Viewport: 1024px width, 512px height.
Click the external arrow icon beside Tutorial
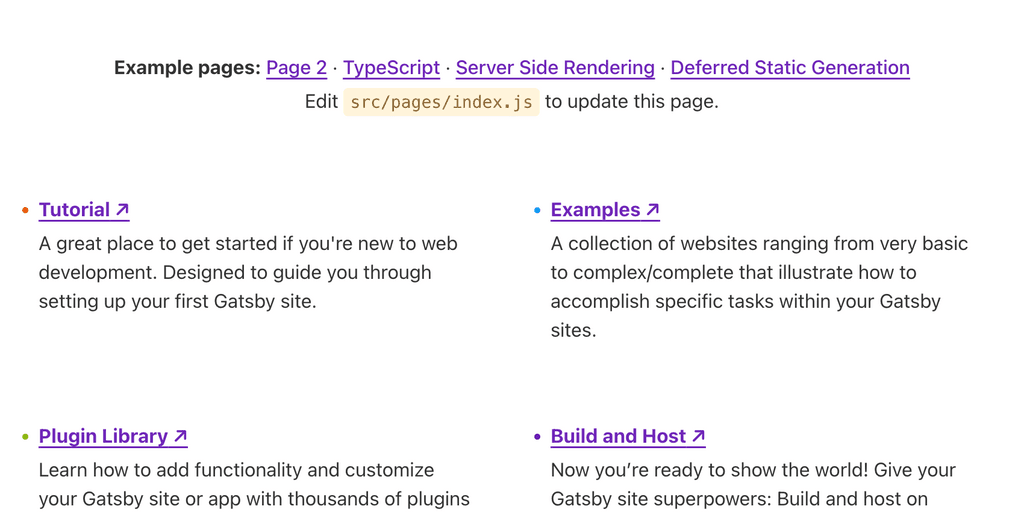(x=122, y=210)
